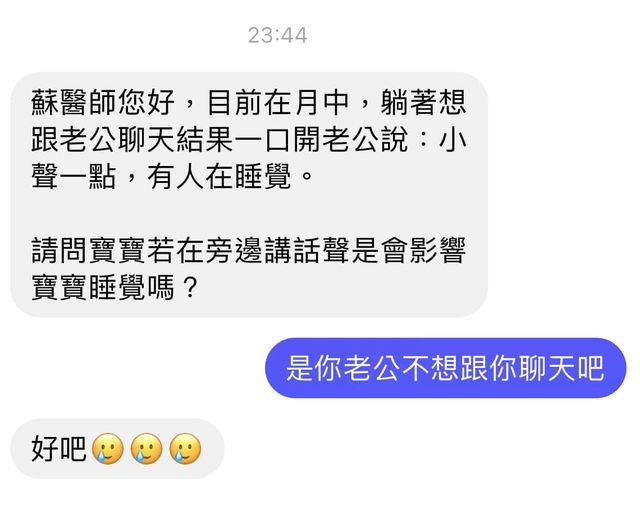Image resolution: width=640 pixels, height=520 pixels.
Task: Click the words 會影響 in the question
Action: point(424,250)
